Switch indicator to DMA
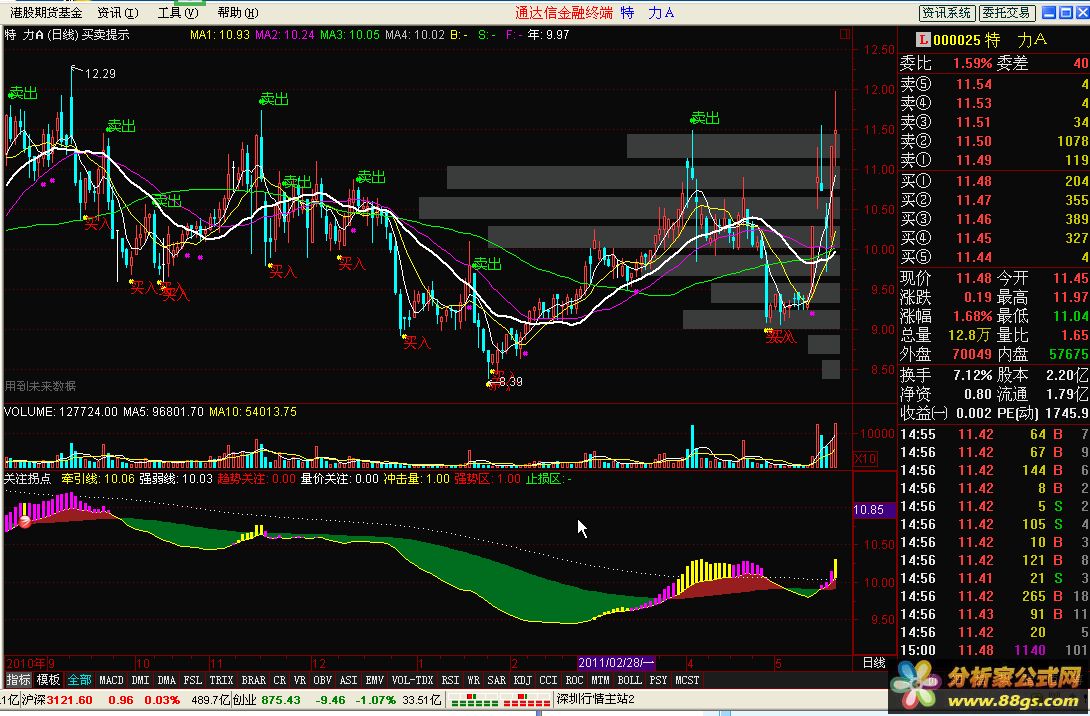 point(167,680)
